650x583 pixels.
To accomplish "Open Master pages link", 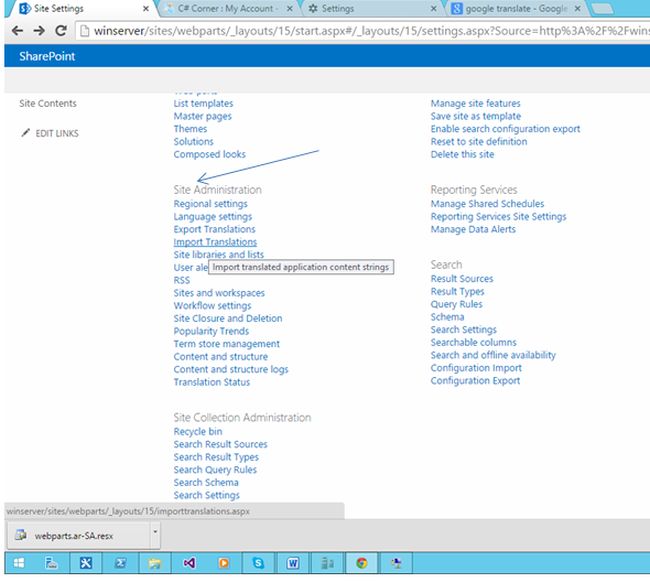I will (x=203, y=117).
